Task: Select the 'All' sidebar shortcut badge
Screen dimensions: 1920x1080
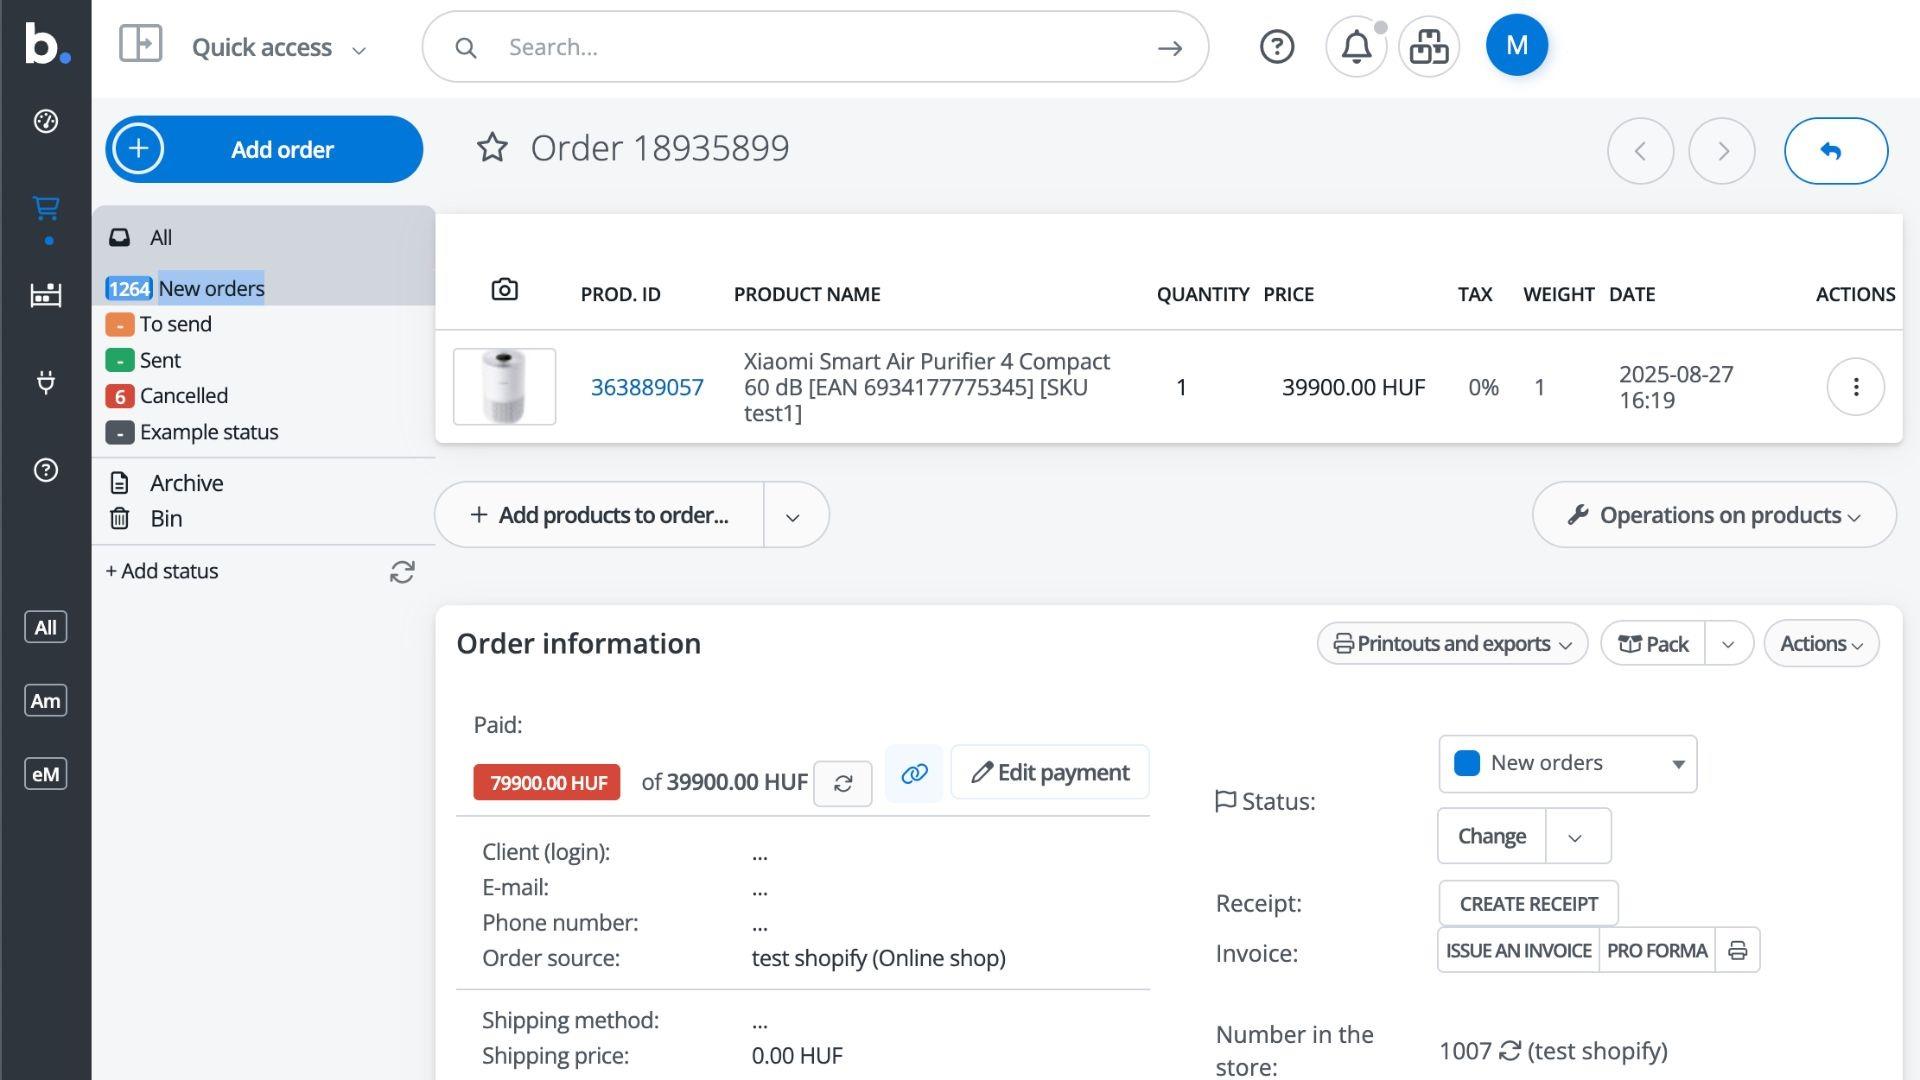Action: 46,627
